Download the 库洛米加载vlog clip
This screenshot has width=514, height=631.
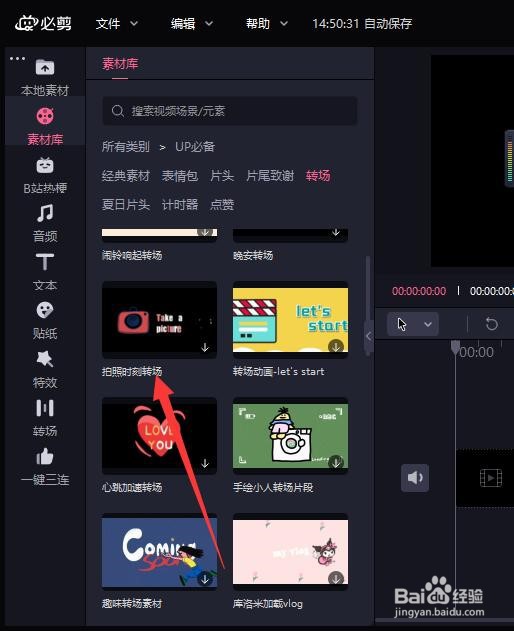pyautogui.click(x=336, y=579)
